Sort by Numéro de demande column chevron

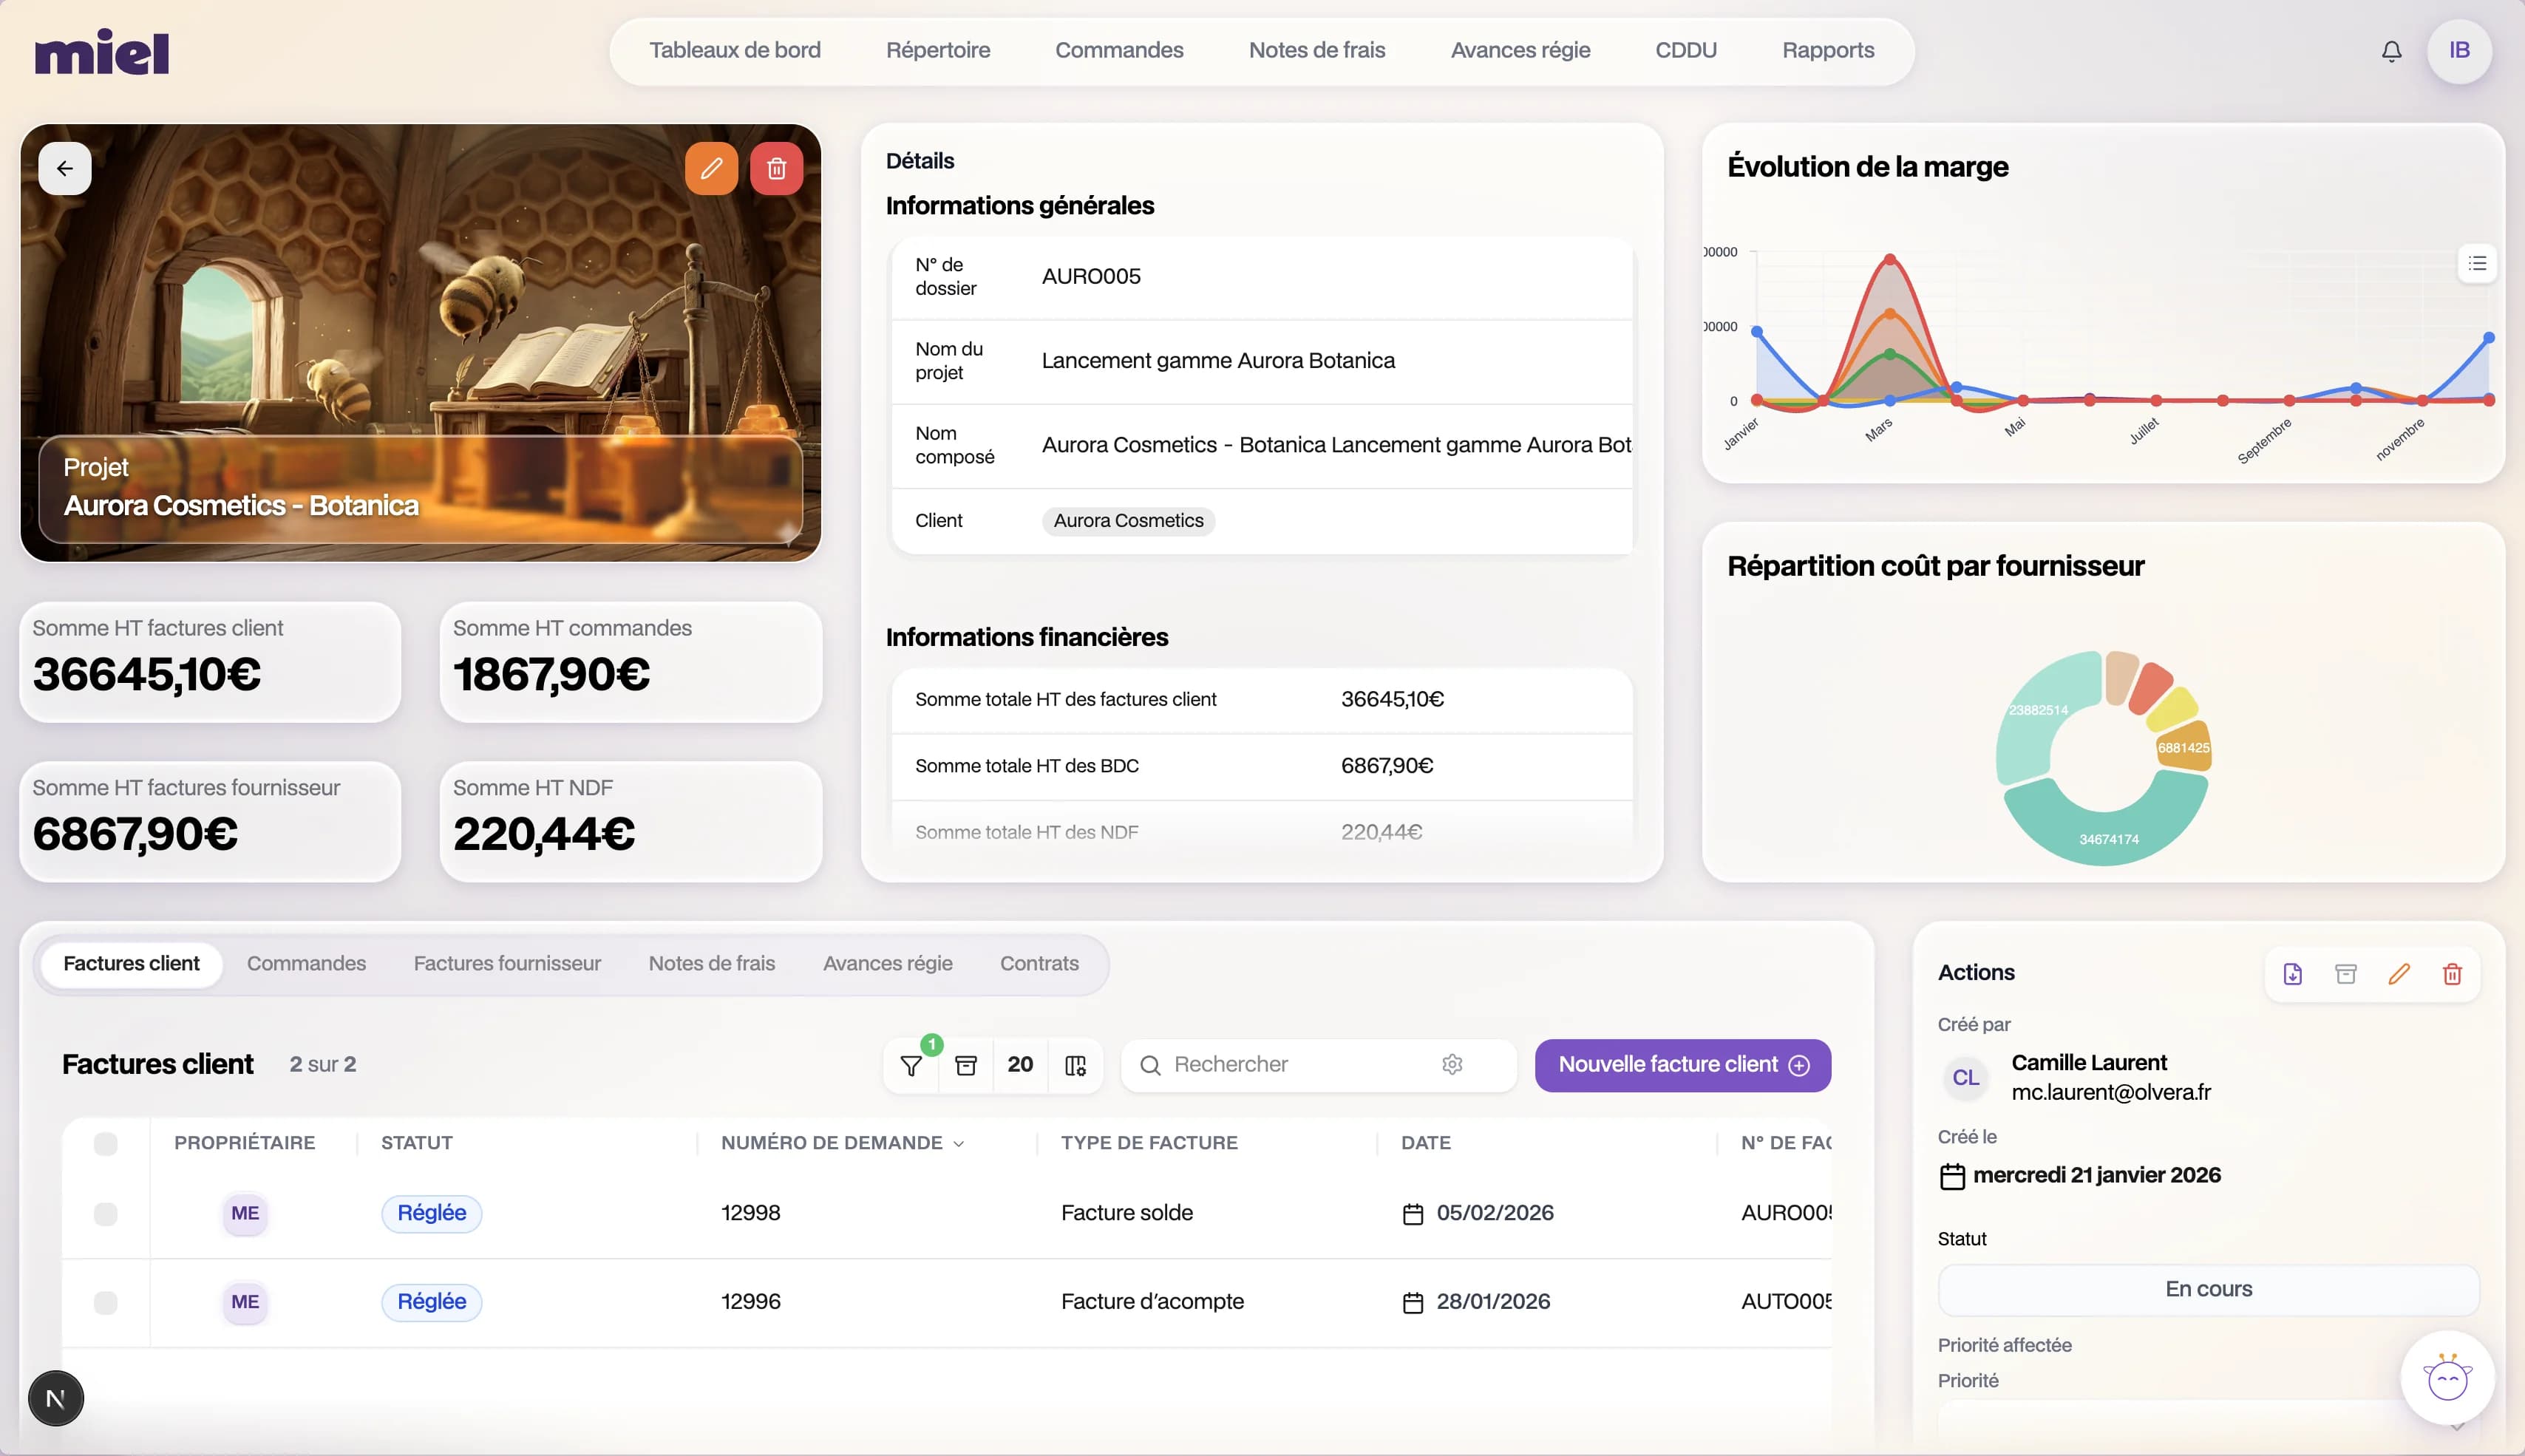(959, 1144)
